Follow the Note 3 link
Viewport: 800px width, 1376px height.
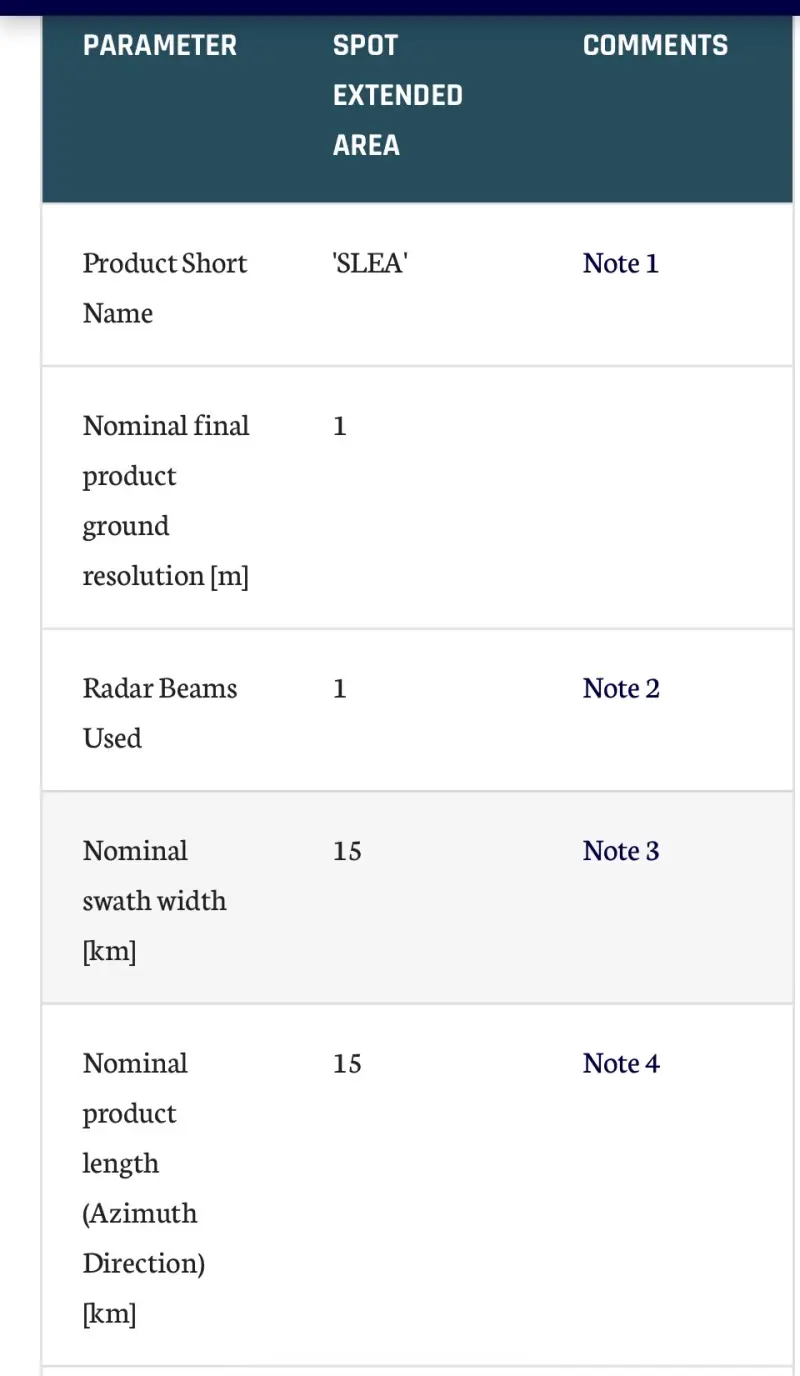click(x=620, y=851)
